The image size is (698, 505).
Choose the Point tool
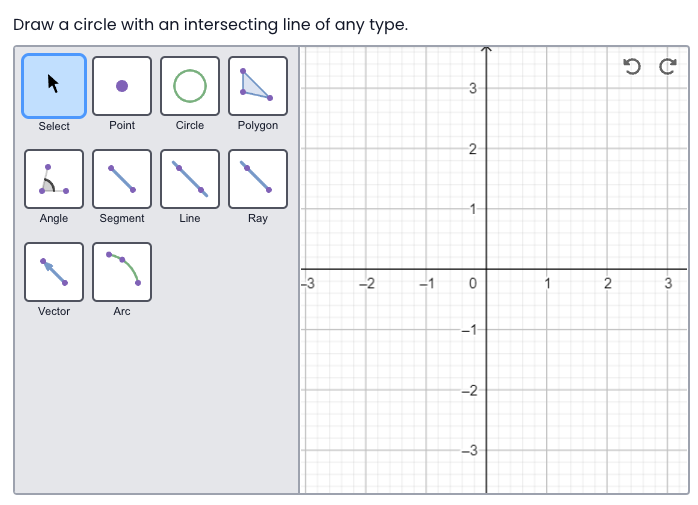coord(122,86)
